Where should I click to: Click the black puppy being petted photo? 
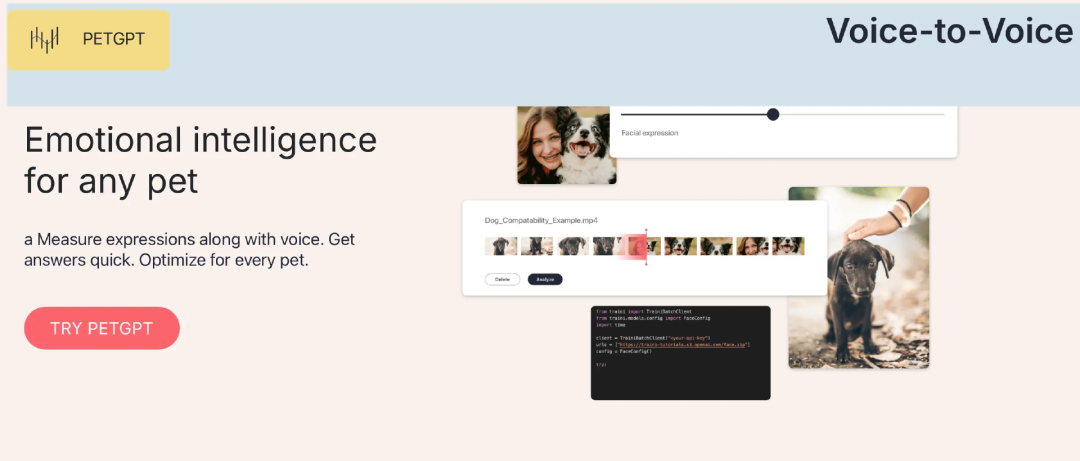coord(859,278)
